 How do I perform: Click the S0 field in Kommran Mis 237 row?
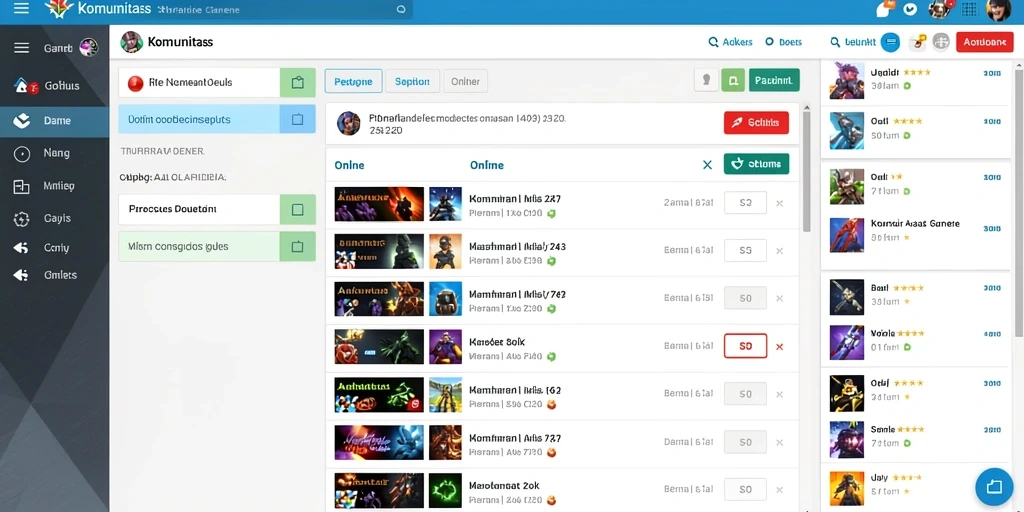[x=745, y=203]
